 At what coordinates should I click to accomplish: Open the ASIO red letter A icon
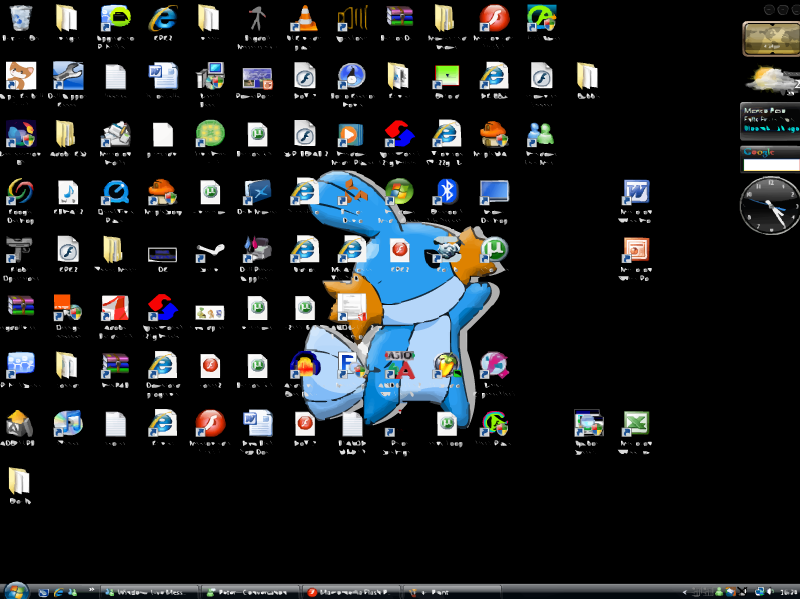coord(399,365)
